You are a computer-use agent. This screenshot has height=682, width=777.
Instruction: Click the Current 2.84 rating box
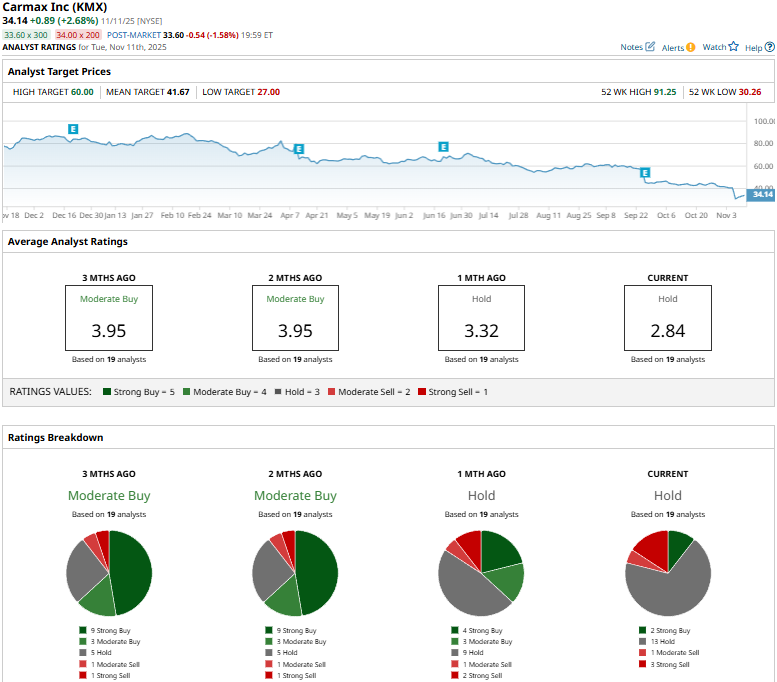tap(667, 318)
